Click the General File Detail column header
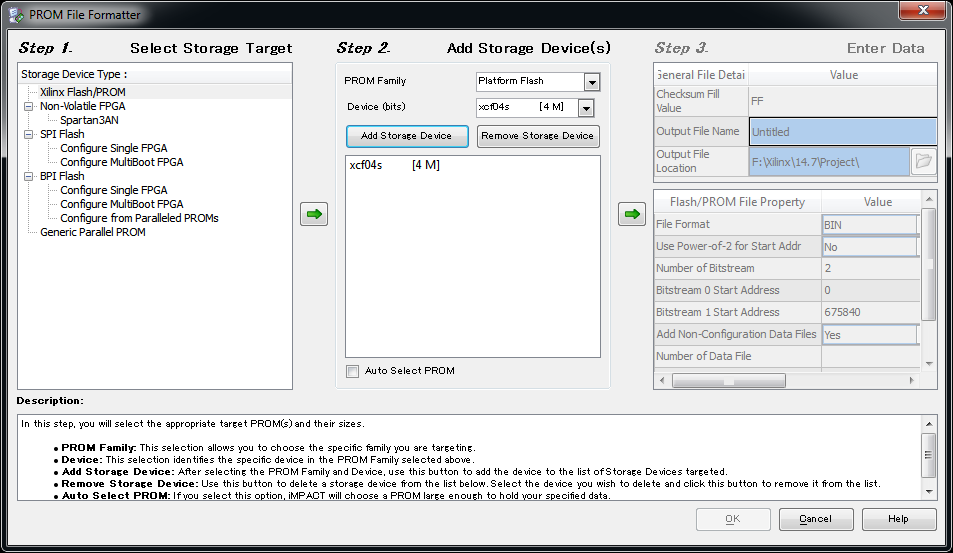 (x=701, y=75)
